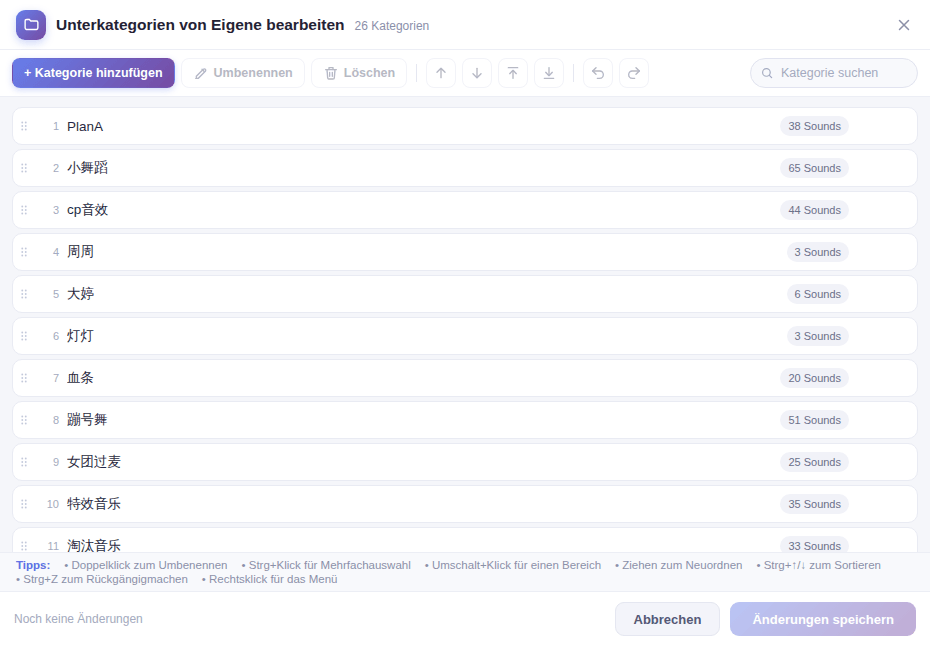
Task: Click drag handle for 周周 row
Action: pyautogui.click(x=24, y=252)
